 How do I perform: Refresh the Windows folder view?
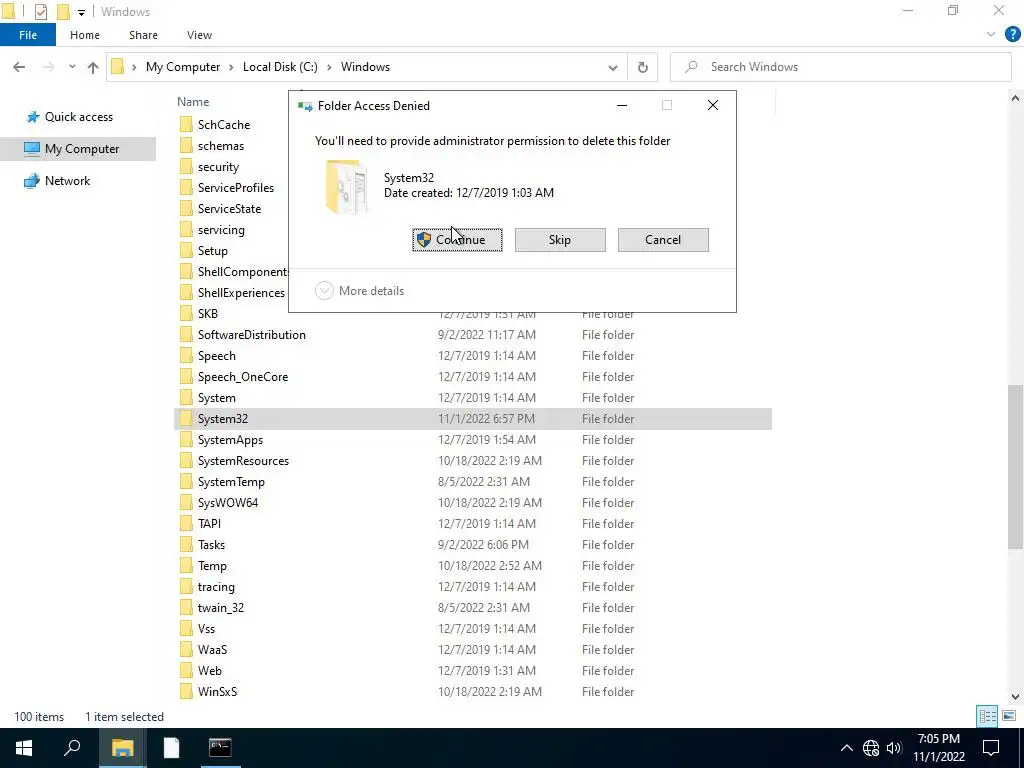tap(643, 67)
